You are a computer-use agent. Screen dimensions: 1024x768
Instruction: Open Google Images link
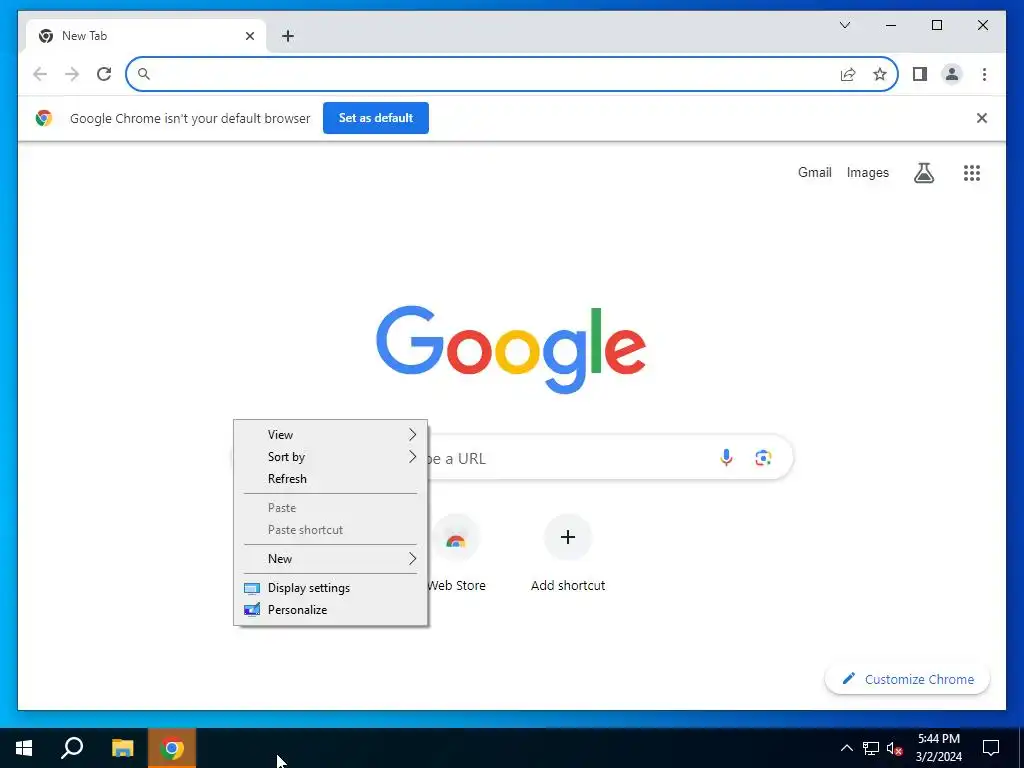(x=867, y=172)
